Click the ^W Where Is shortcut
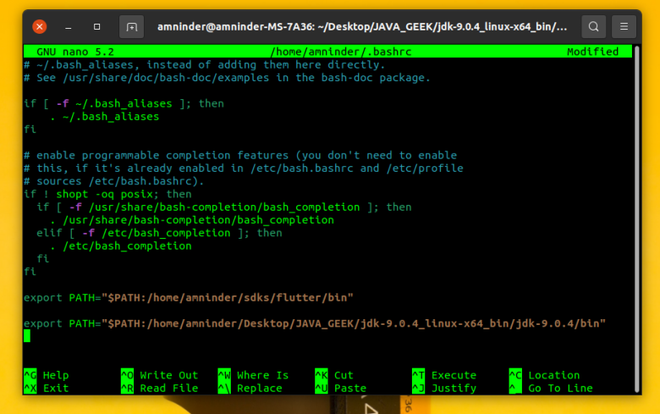Screen dimensions: 660x414 (253, 375)
